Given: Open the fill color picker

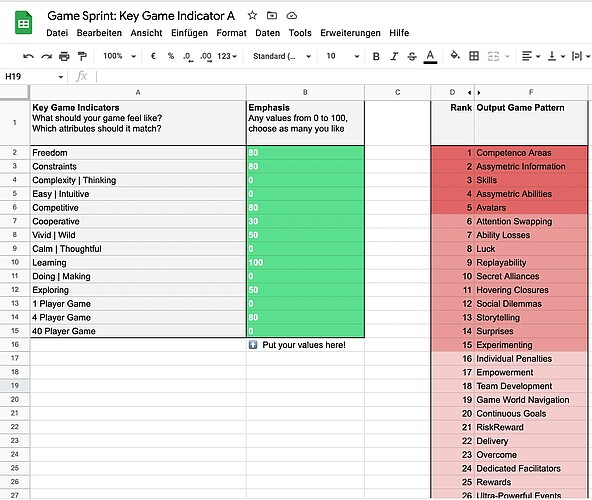Looking at the screenshot, I should [455, 56].
